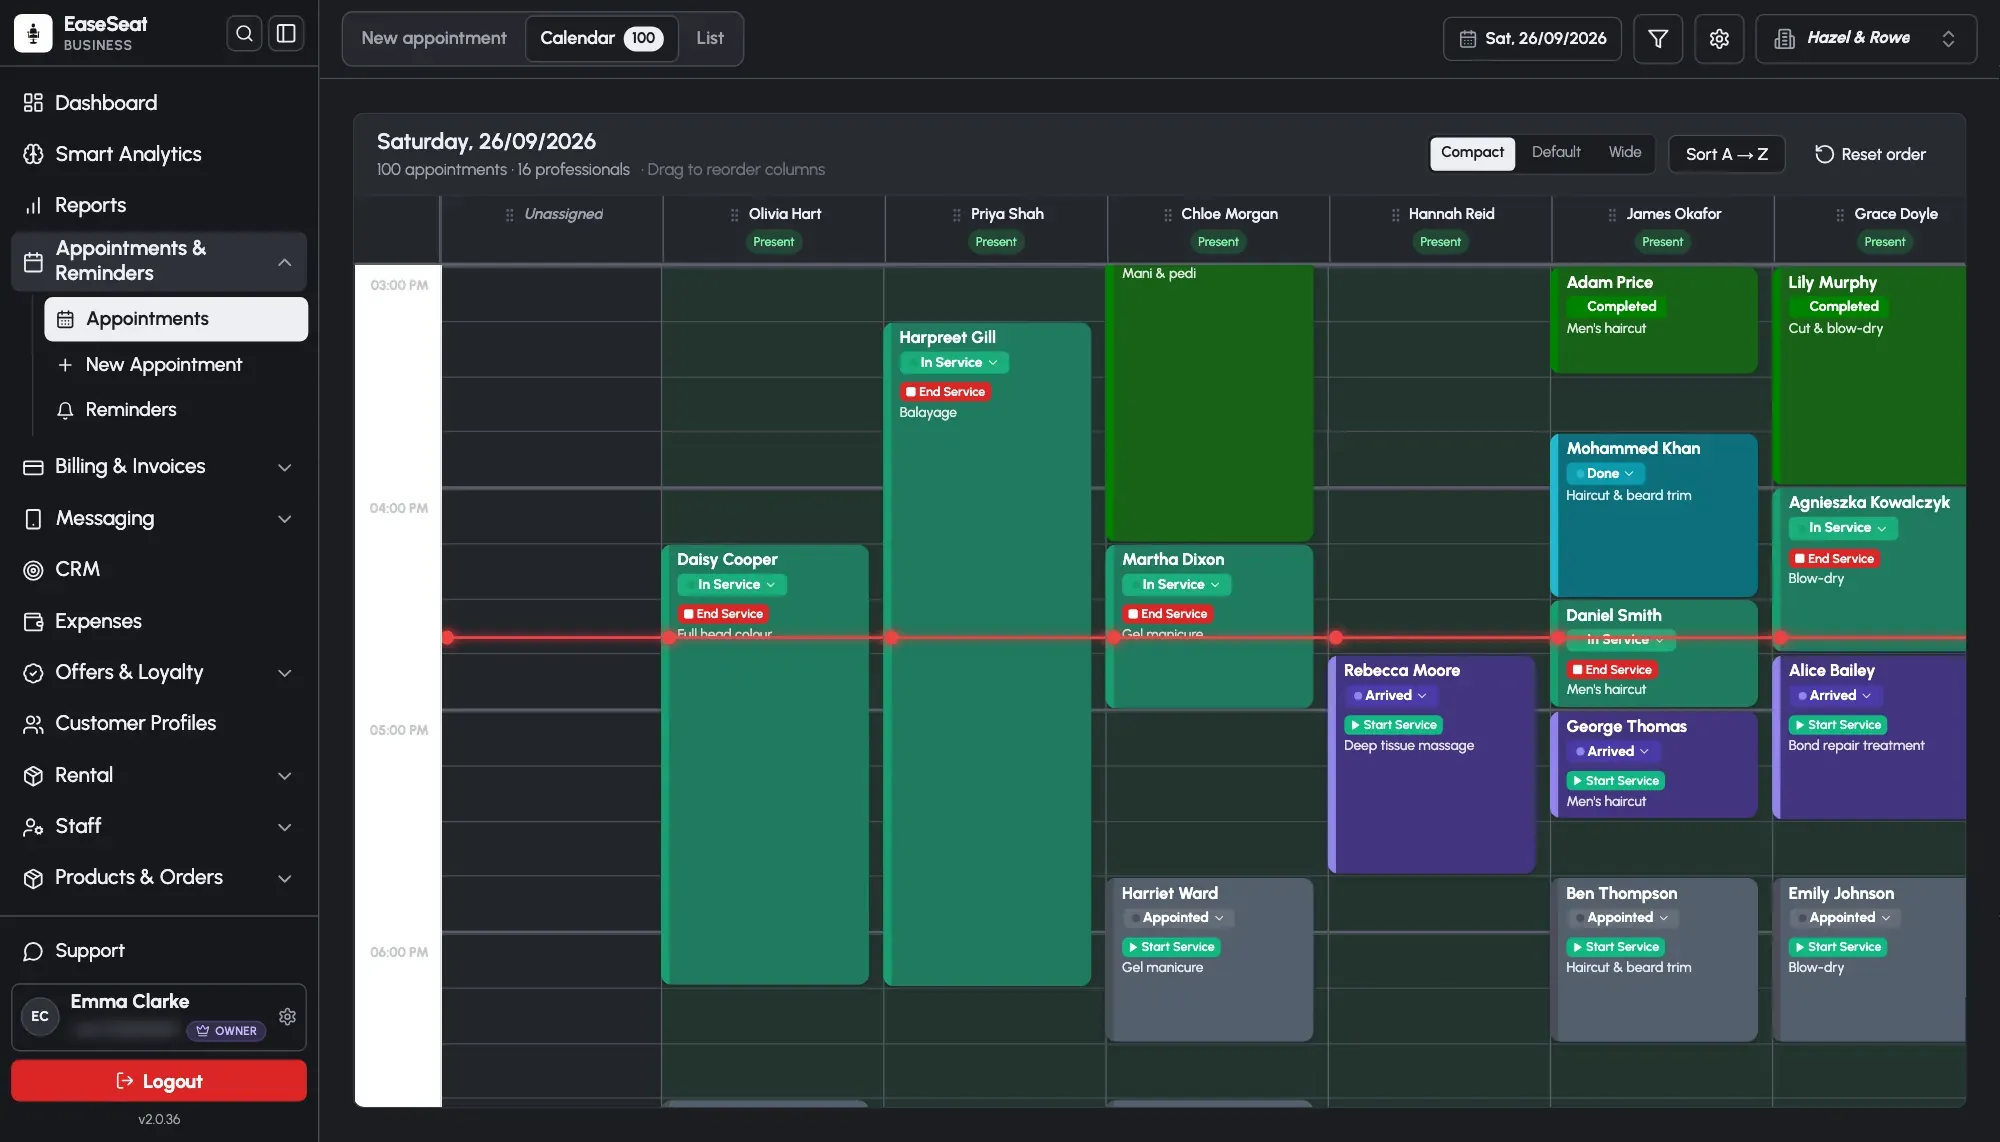Switch column width to Compact
The image size is (2000, 1142).
(1472, 153)
